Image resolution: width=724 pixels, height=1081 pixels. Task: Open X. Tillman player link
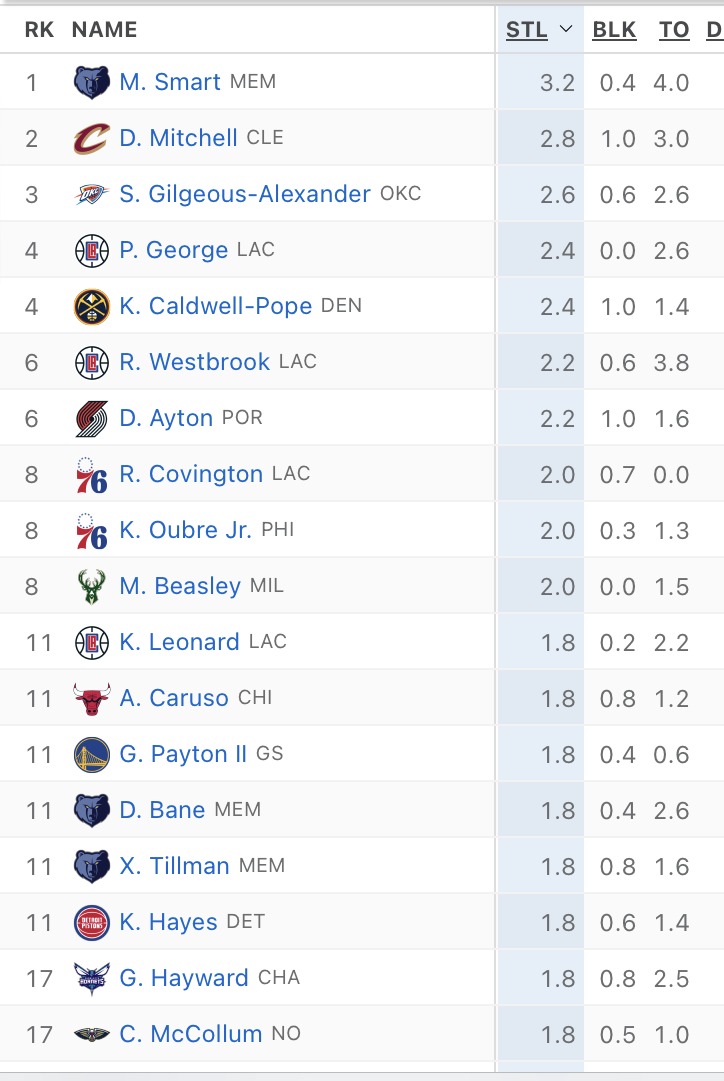coord(174,866)
